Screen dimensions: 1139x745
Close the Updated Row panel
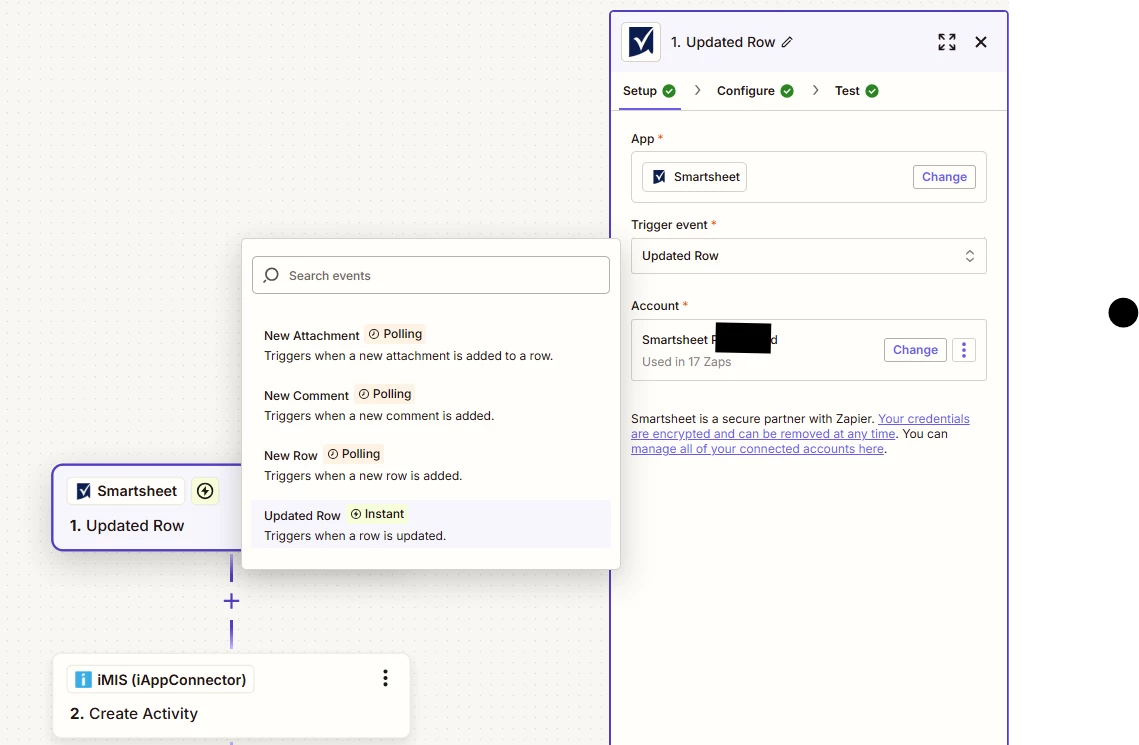pos(981,42)
